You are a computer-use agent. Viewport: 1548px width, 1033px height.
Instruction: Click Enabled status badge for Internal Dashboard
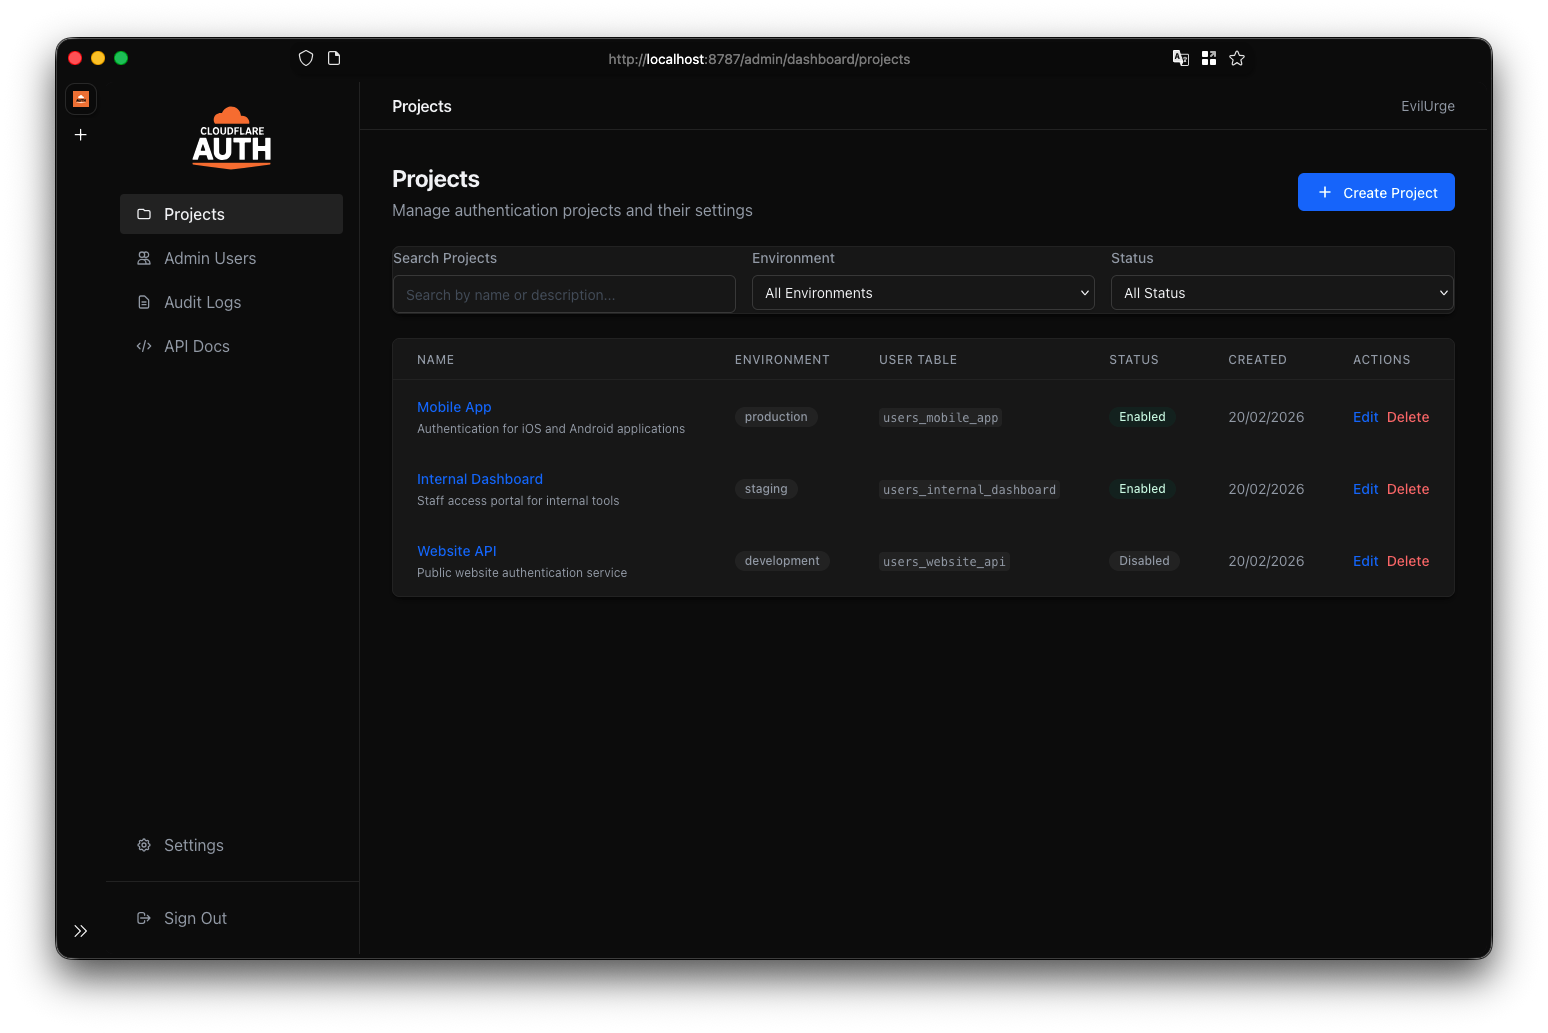pyautogui.click(x=1142, y=489)
